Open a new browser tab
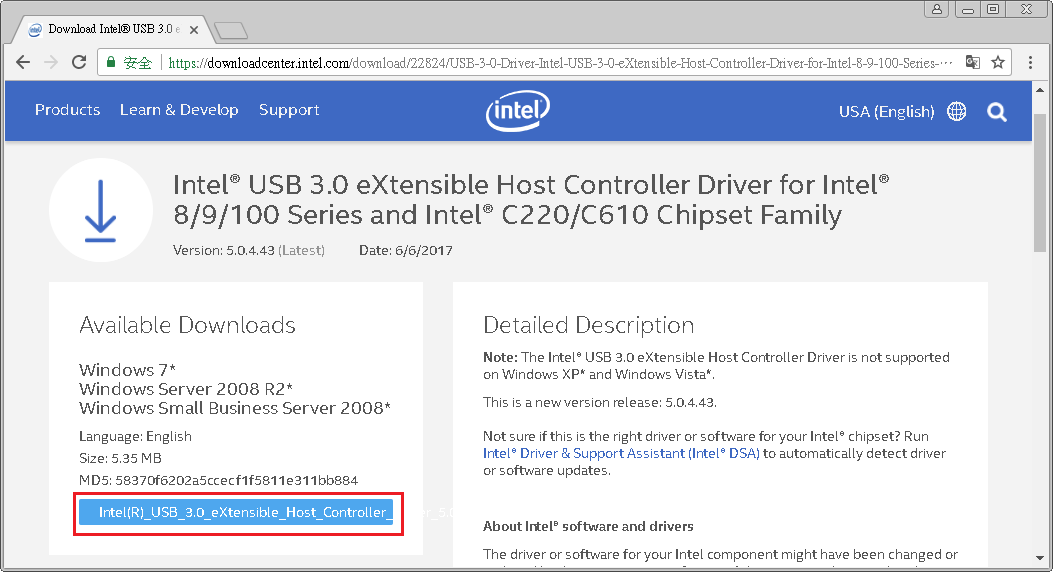The image size is (1053, 572). pyautogui.click(x=231, y=30)
